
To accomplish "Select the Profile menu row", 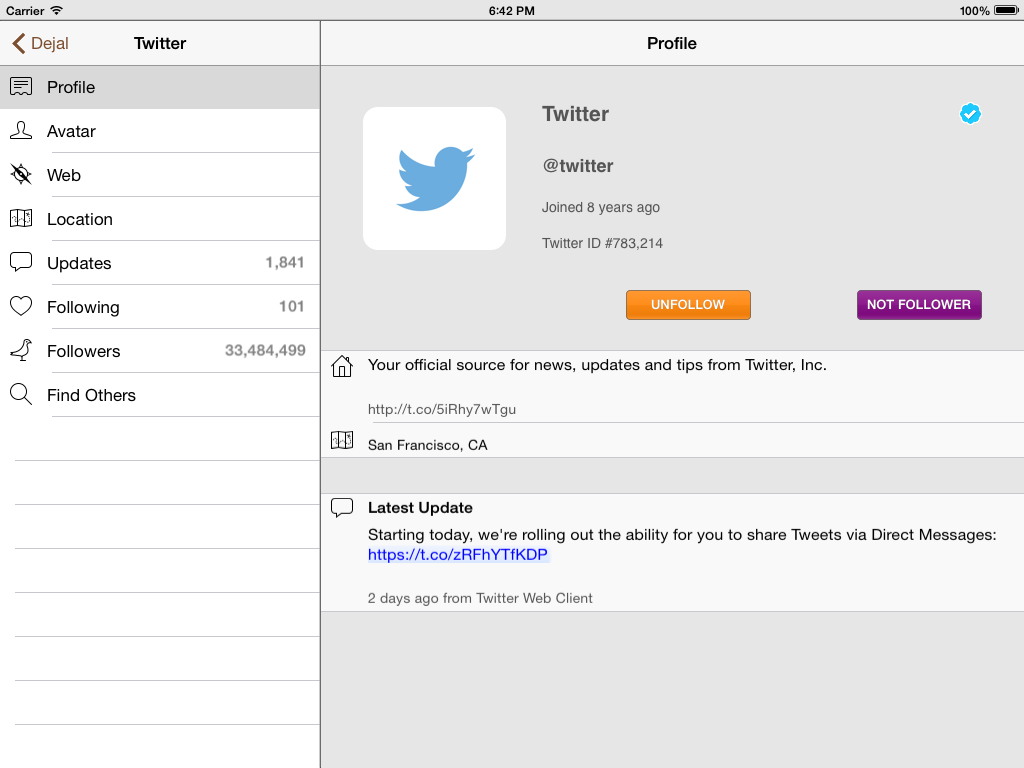I will coord(160,87).
